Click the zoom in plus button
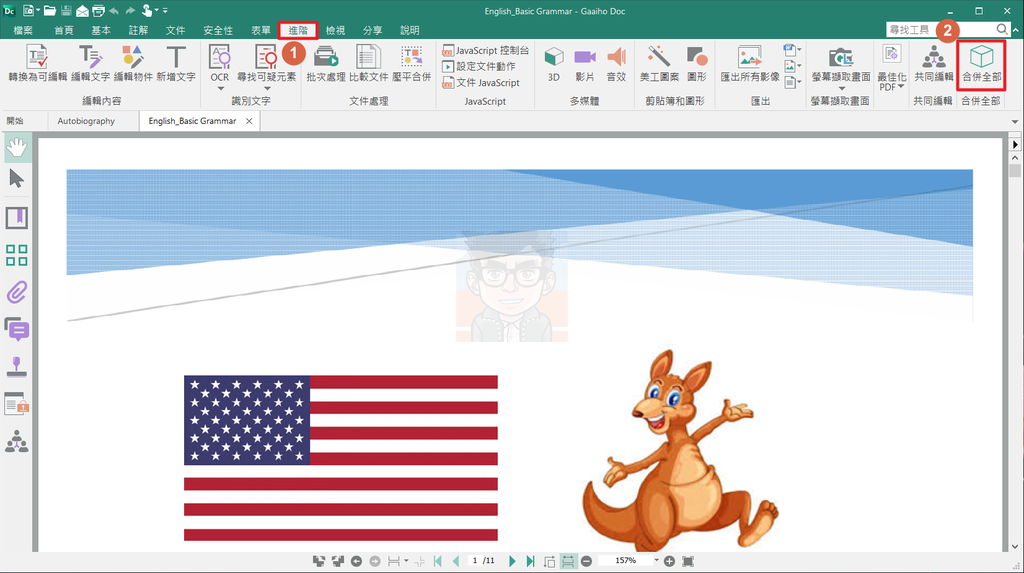The width and height of the screenshot is (1024, 573). click(x=669, y=561)
